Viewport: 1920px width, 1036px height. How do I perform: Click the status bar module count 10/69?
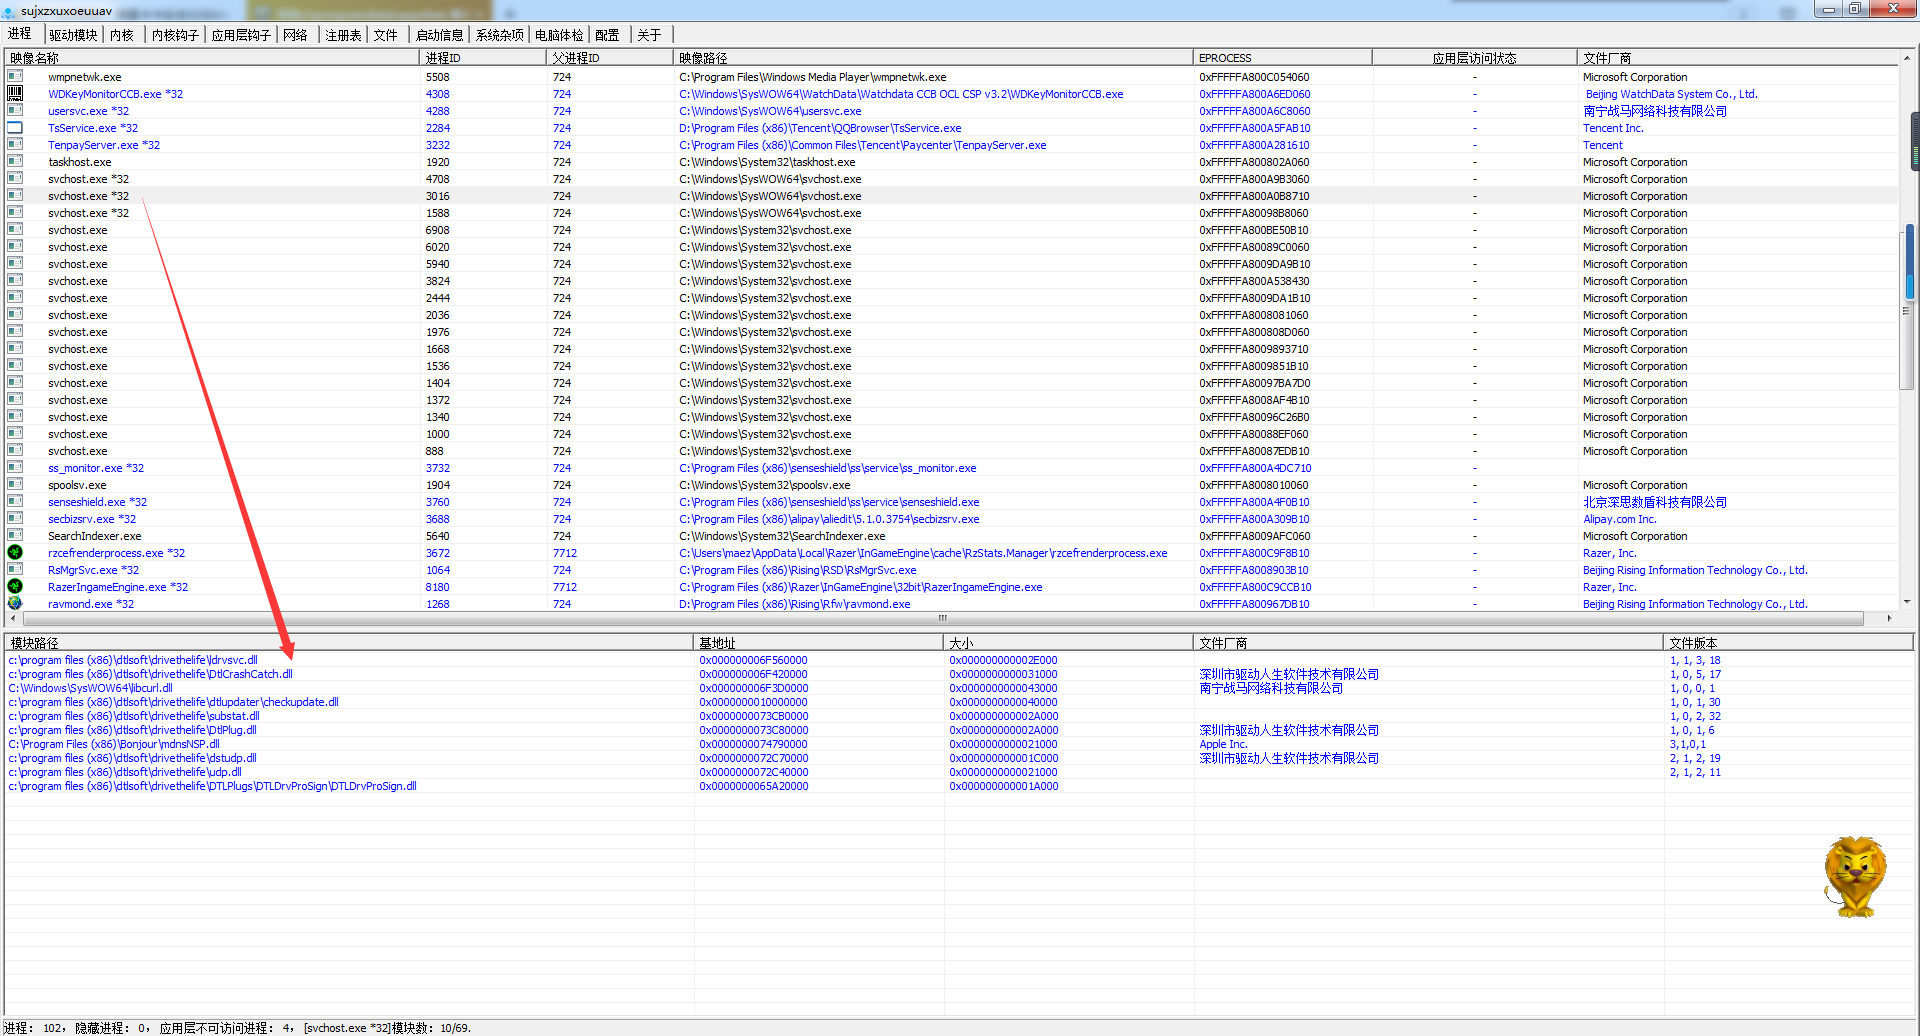pos(455,1028)
